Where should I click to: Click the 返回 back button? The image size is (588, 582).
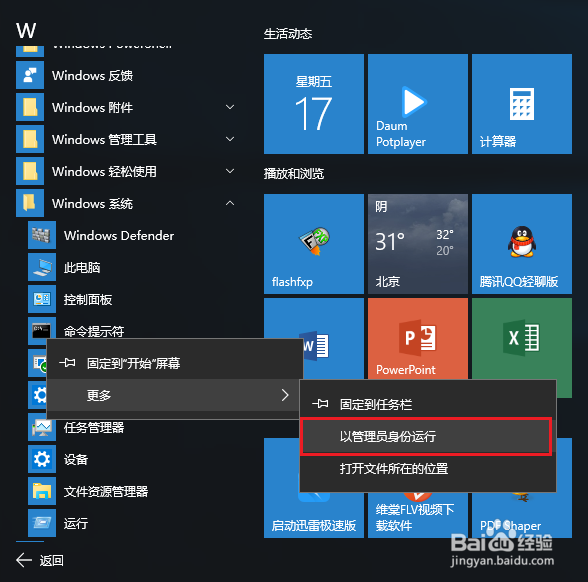pyautogui.click(x=40, y=561)
